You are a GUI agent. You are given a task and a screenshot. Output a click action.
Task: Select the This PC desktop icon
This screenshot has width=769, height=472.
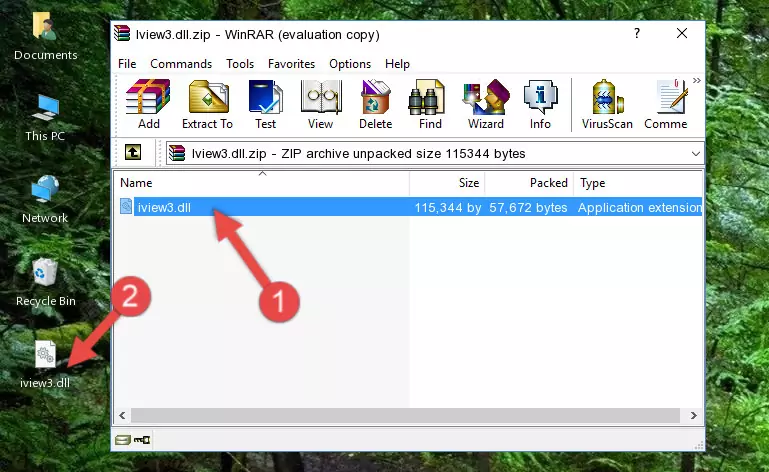click(45, 118)
